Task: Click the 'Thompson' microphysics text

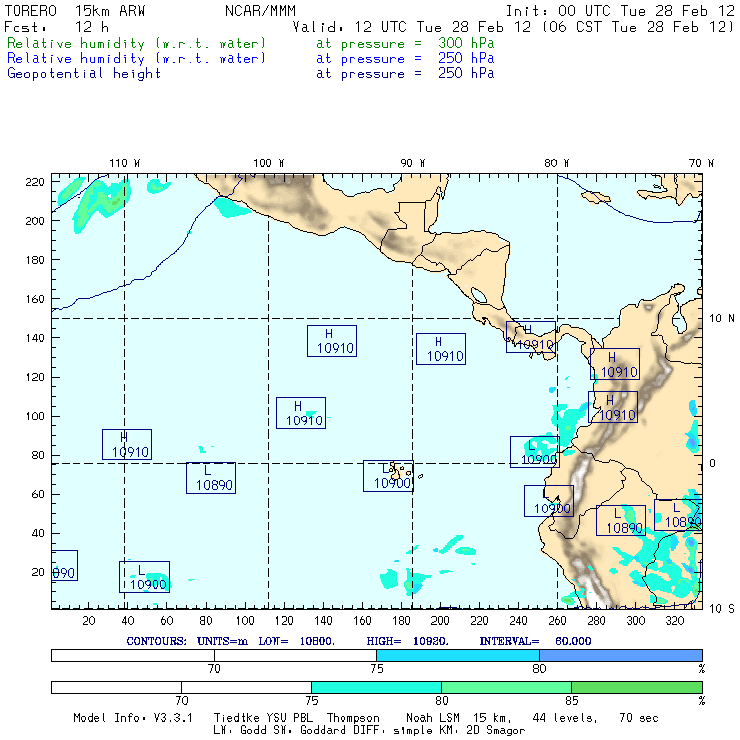Action: tap(353, 718)
